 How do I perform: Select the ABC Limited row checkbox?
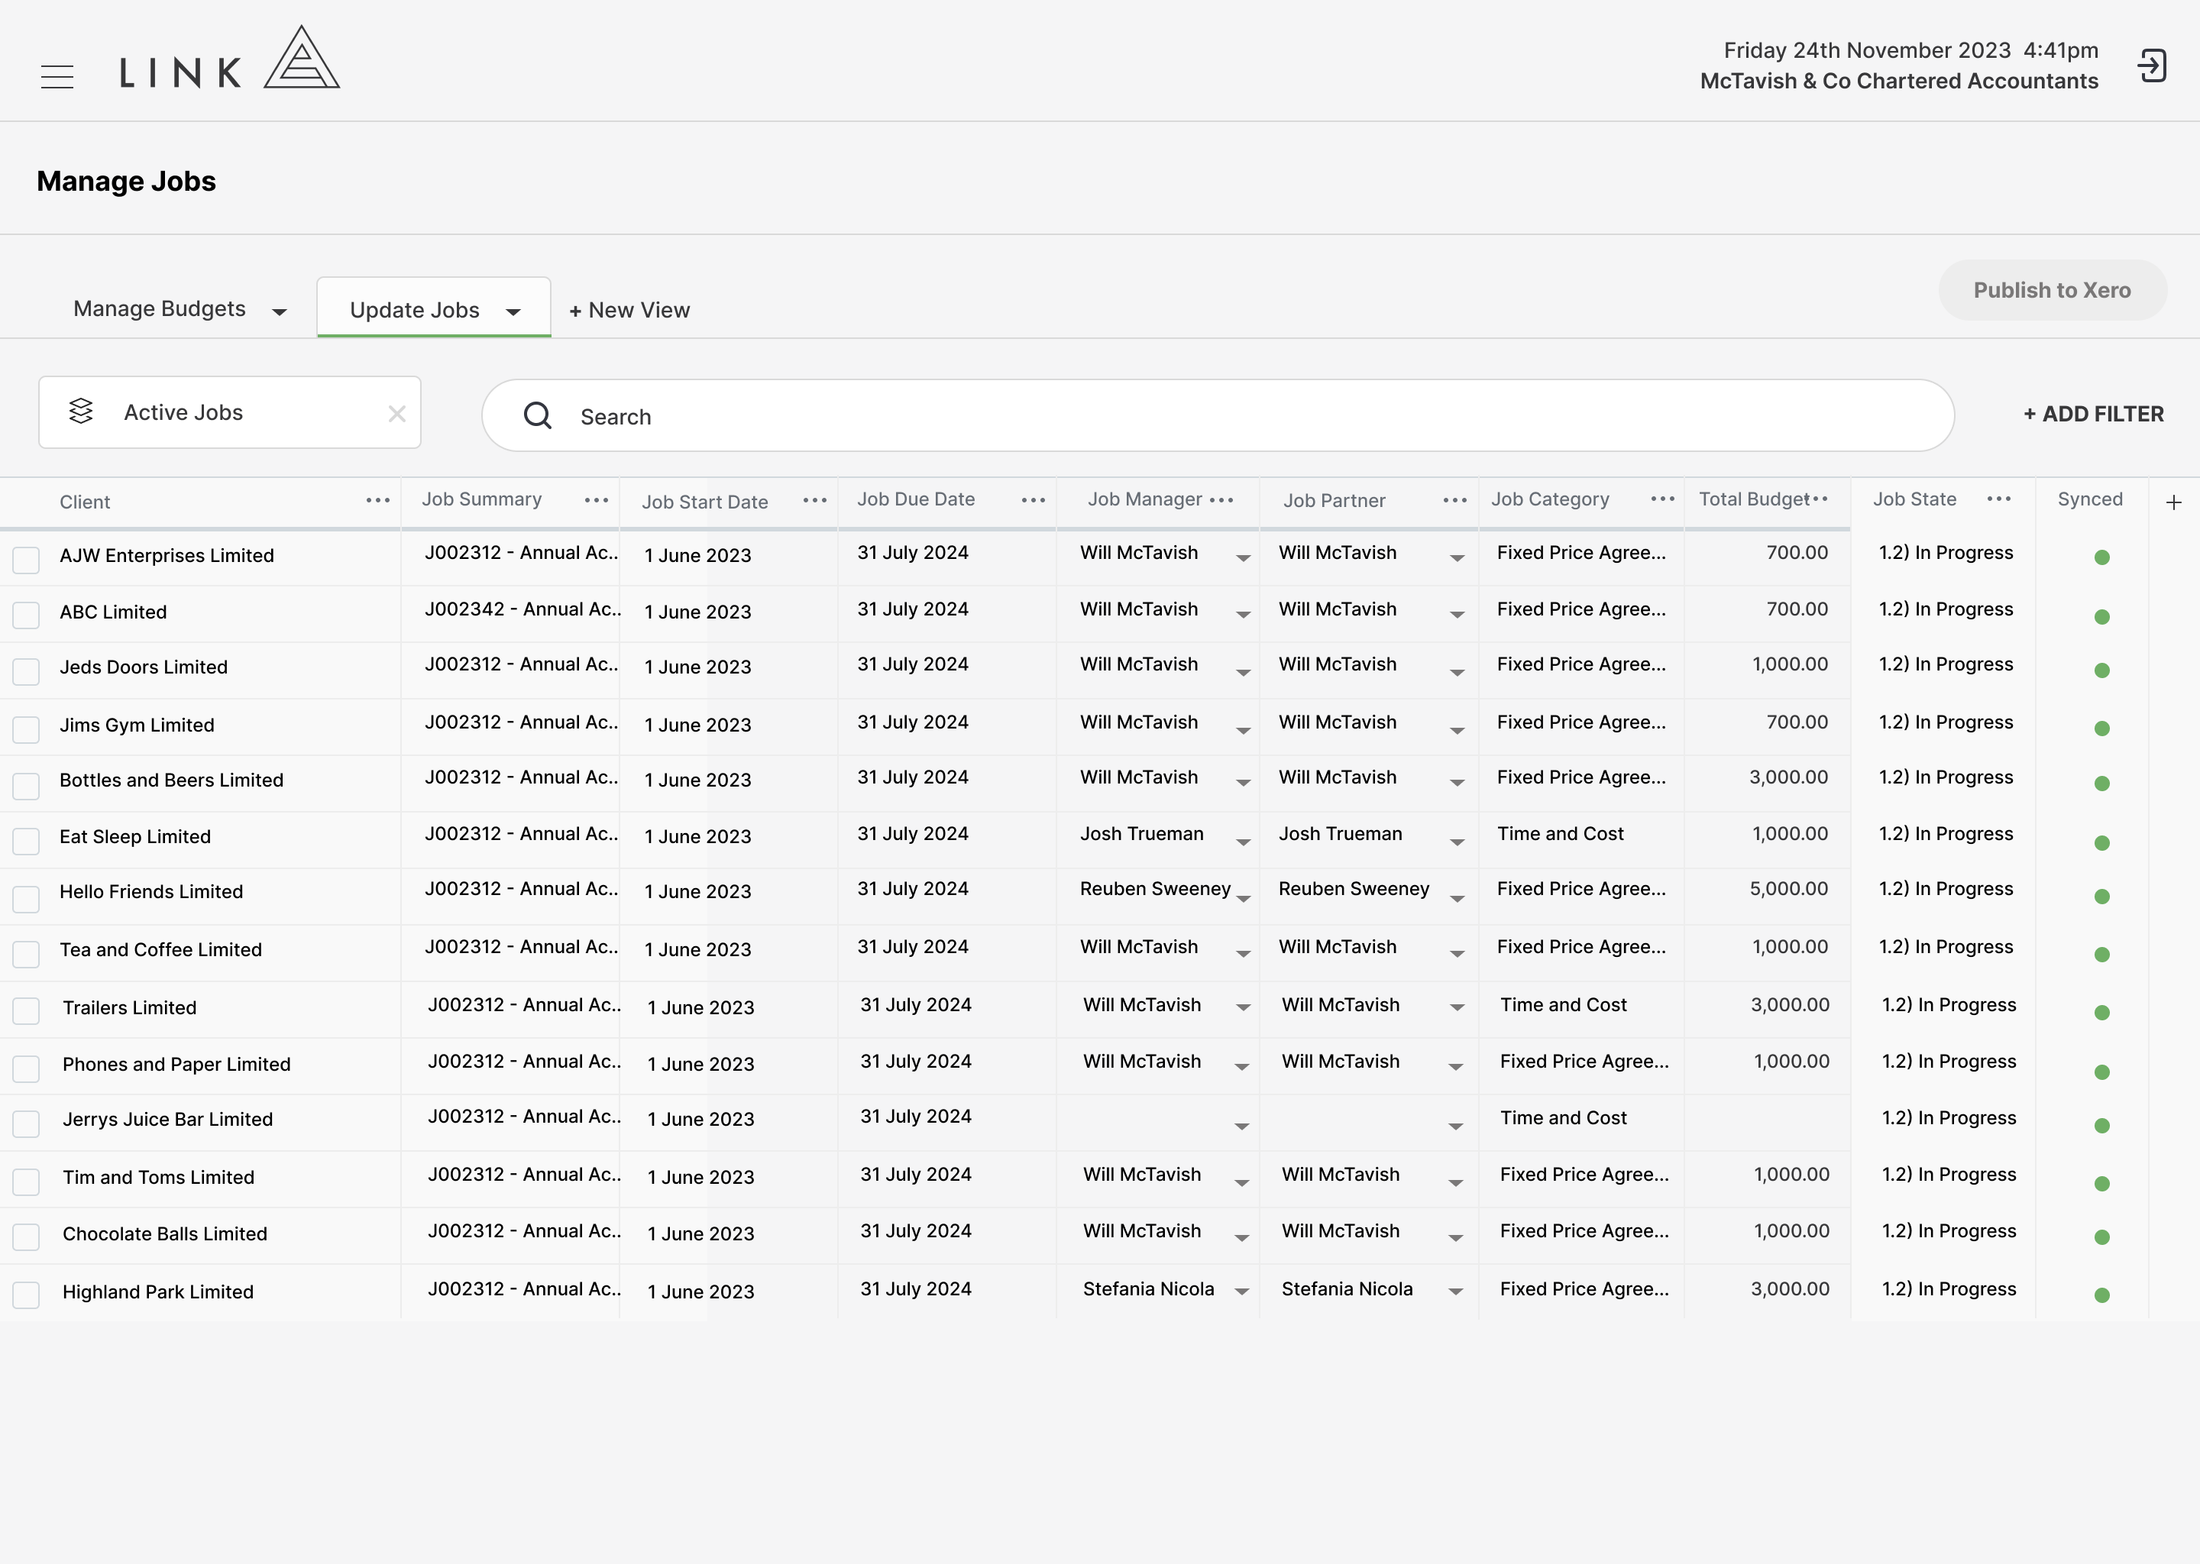coord(26,615)
